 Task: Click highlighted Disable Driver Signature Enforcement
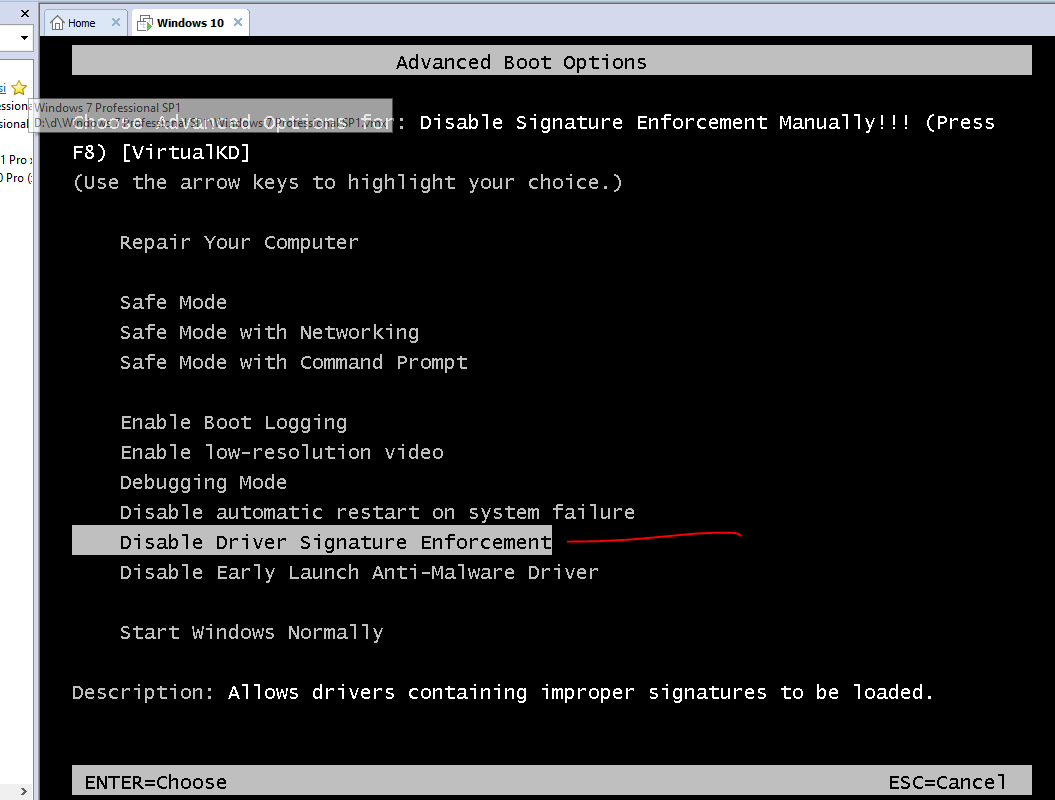coord(335,542)
